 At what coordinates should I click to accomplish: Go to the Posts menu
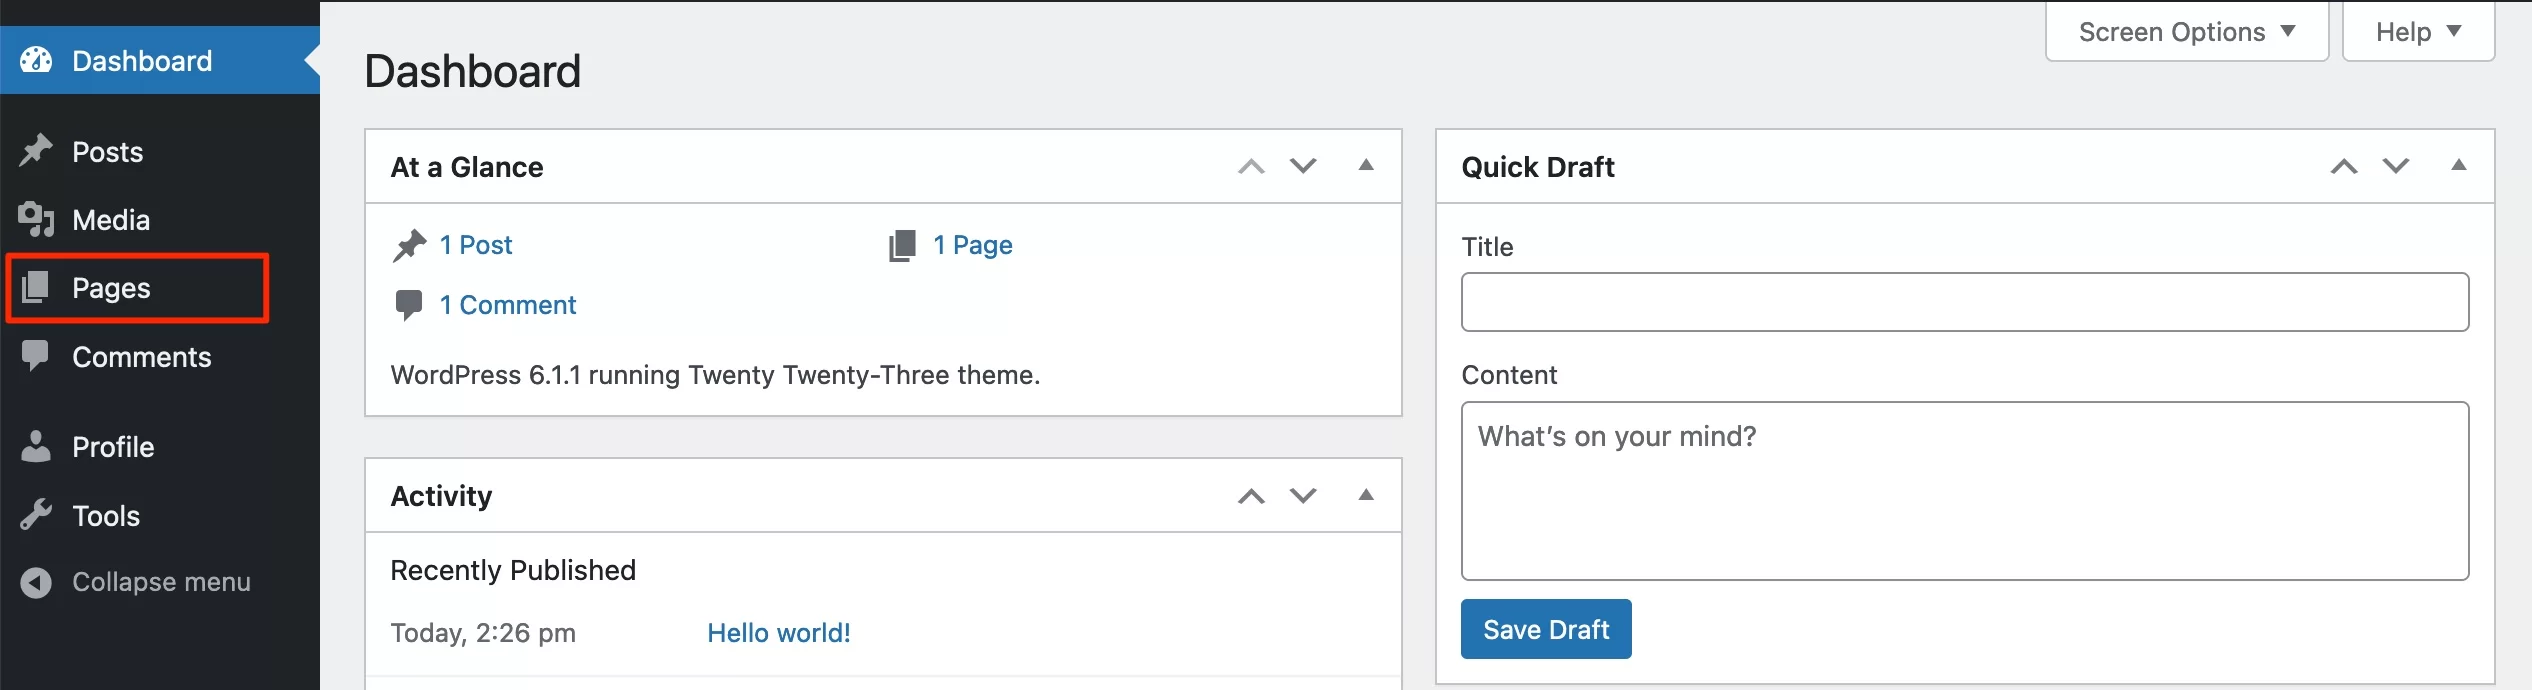pos(160,151)
